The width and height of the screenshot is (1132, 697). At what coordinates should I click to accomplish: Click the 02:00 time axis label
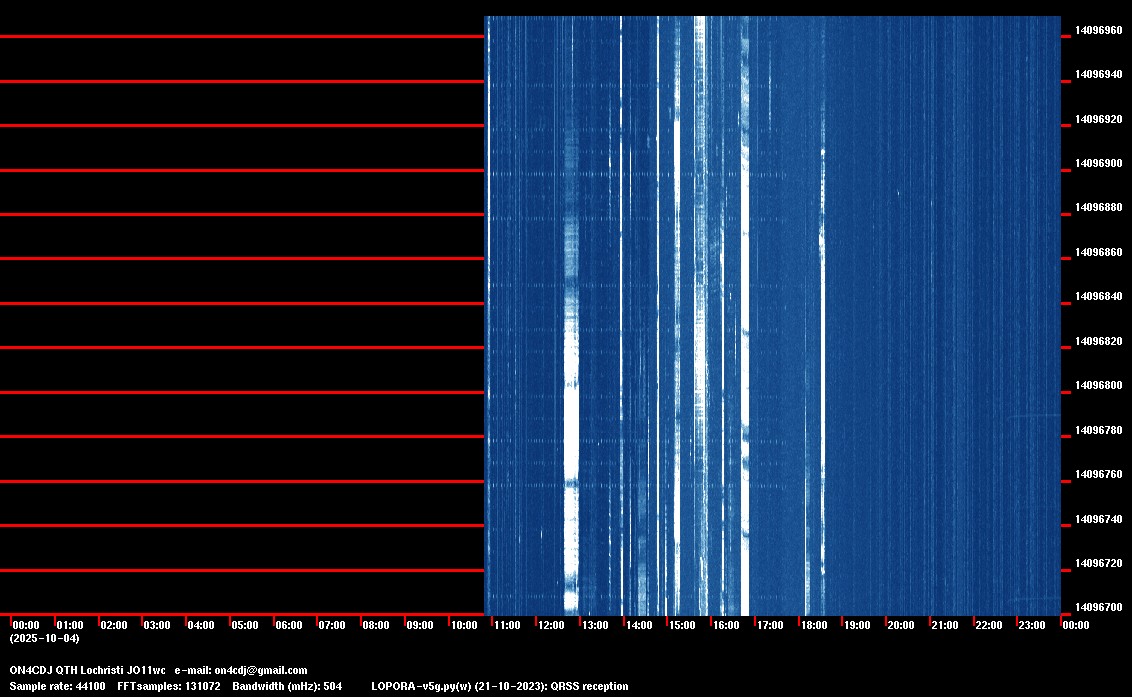(113, 625)
